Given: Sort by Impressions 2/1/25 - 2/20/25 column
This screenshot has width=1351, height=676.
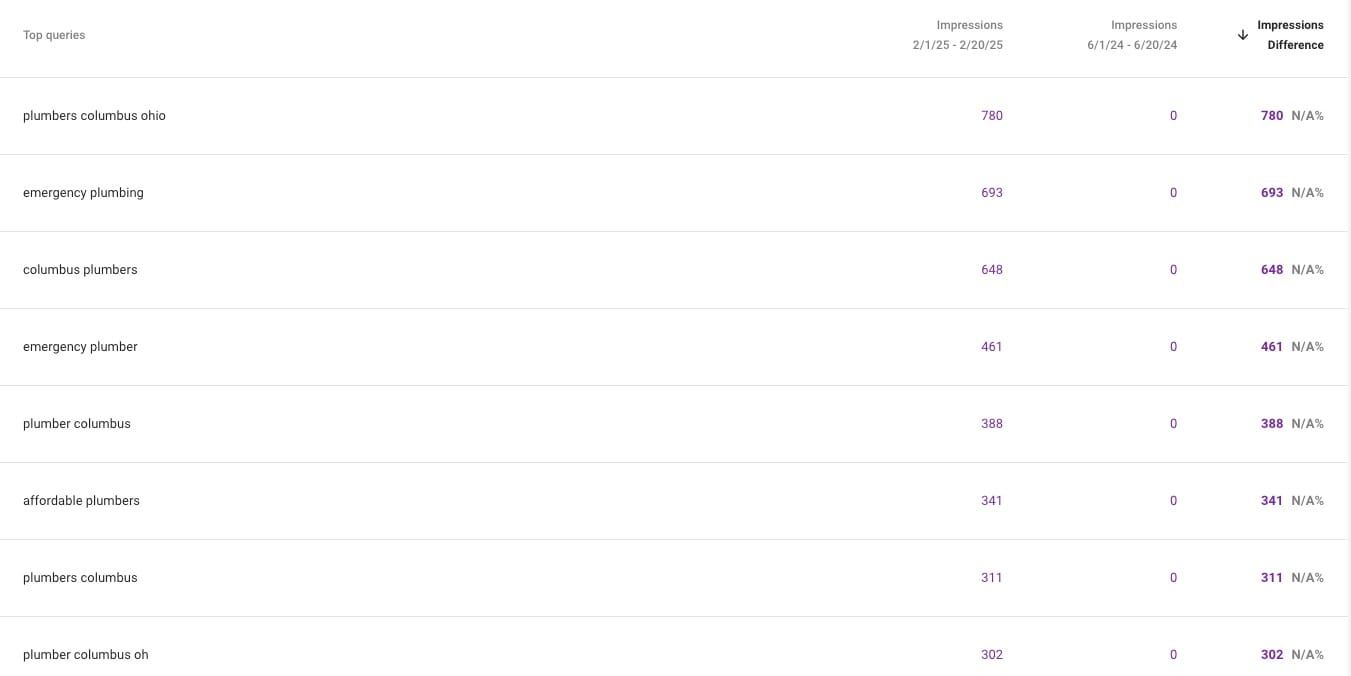Looking at the screenshot, I should coord(957,35).
